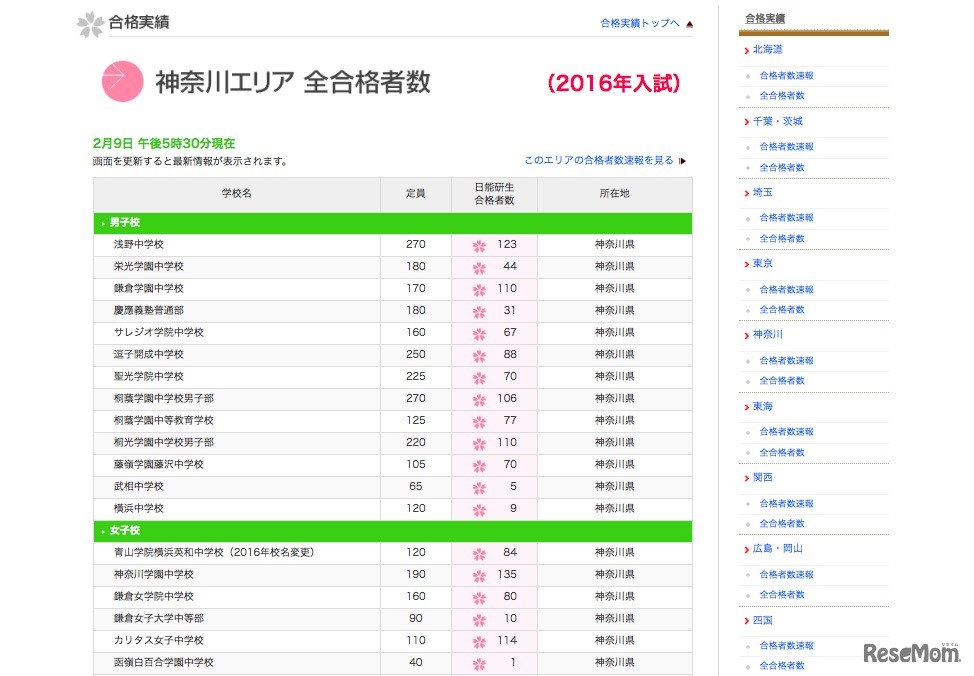The width and height of the screenshot is (974, 676).
Task: Click the sakura icon in the カリタス女子中学校 row
Action: (x=479, y=641)
